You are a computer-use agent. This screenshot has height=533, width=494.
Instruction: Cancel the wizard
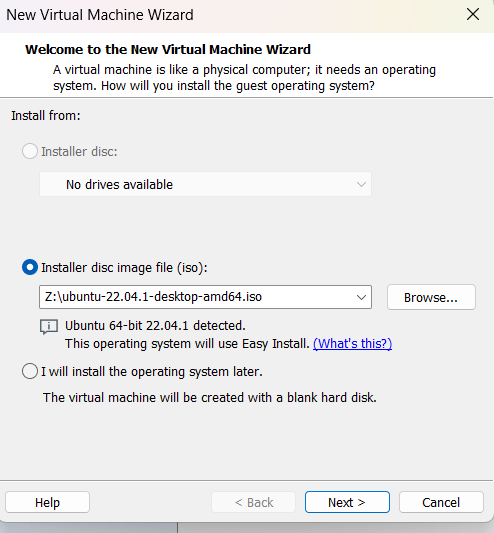tap(441, 502)
